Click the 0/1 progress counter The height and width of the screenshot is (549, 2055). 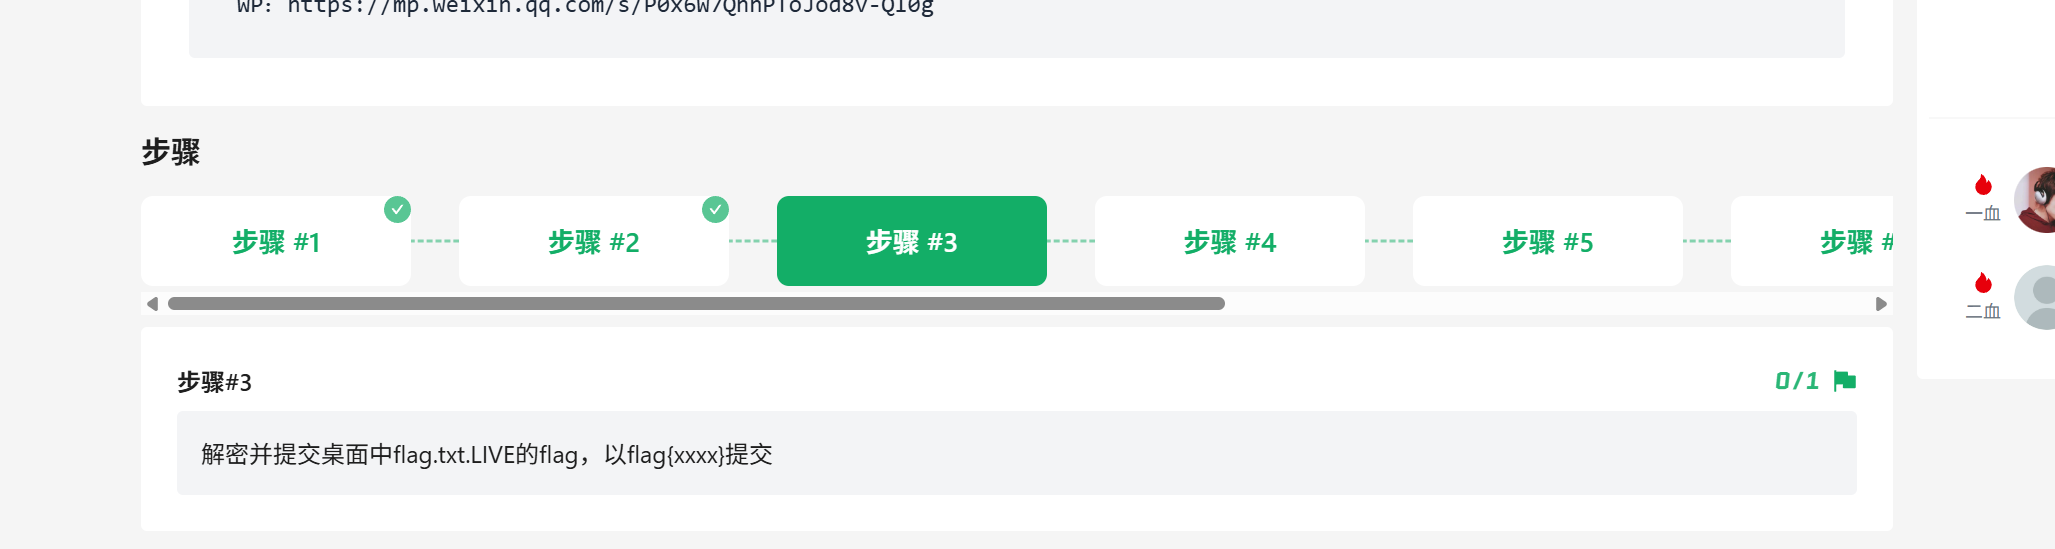pyautogui.click(x=1797, y=381)
